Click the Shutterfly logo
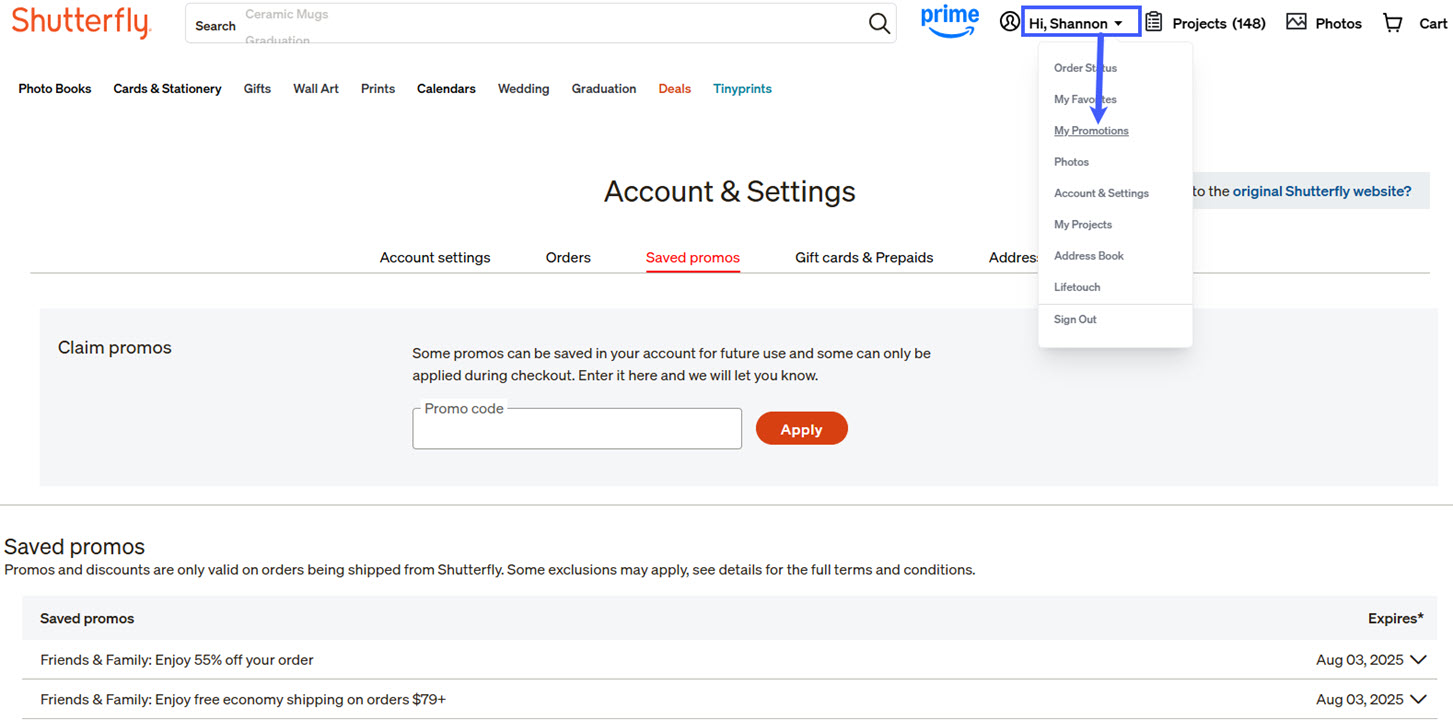 pyautogui.click(x=81, y=23)
